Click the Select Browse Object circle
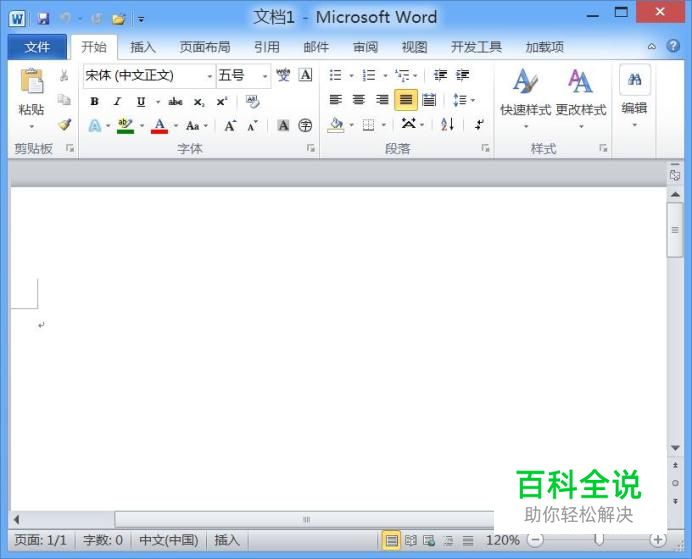Viewport: 692px width, 559px height. coord(675,483)
